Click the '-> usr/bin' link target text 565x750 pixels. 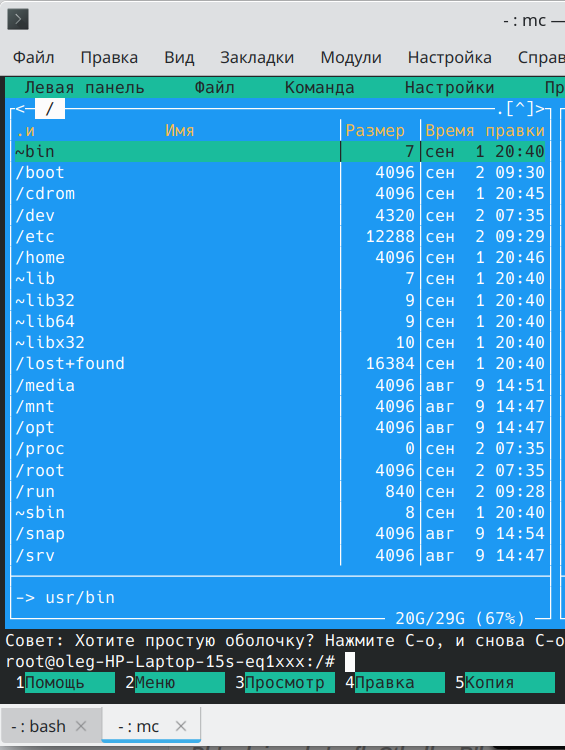65,597
